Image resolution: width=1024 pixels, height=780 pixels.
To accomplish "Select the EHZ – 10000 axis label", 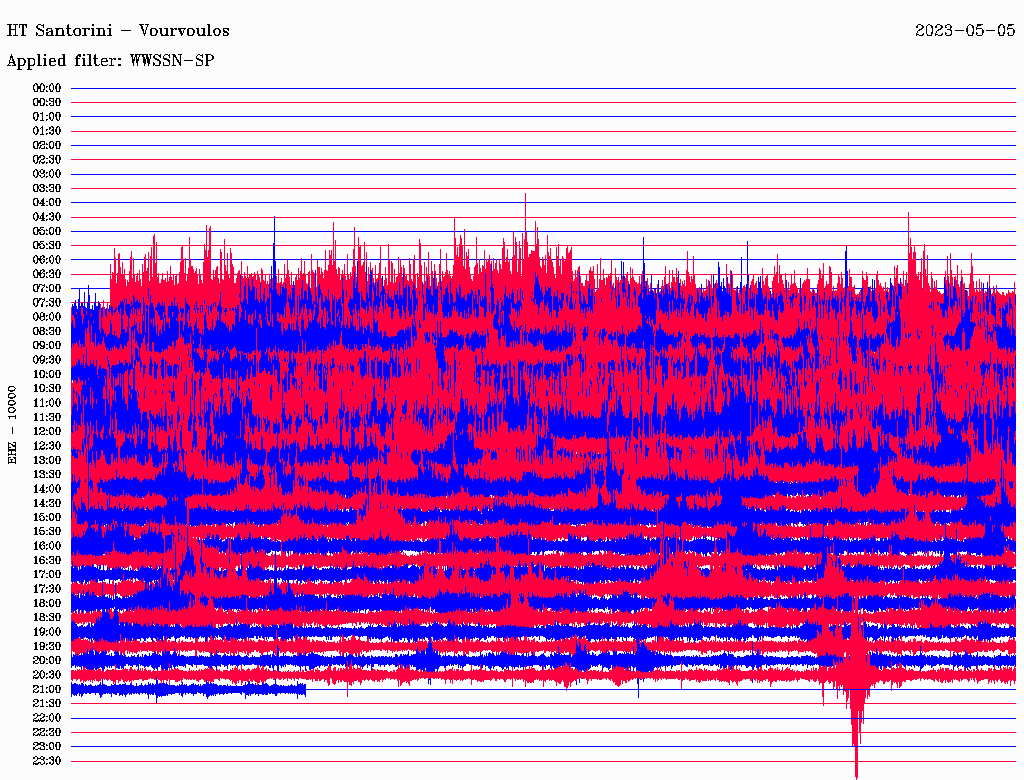I will pyautogui.click(x=13, y=424).
